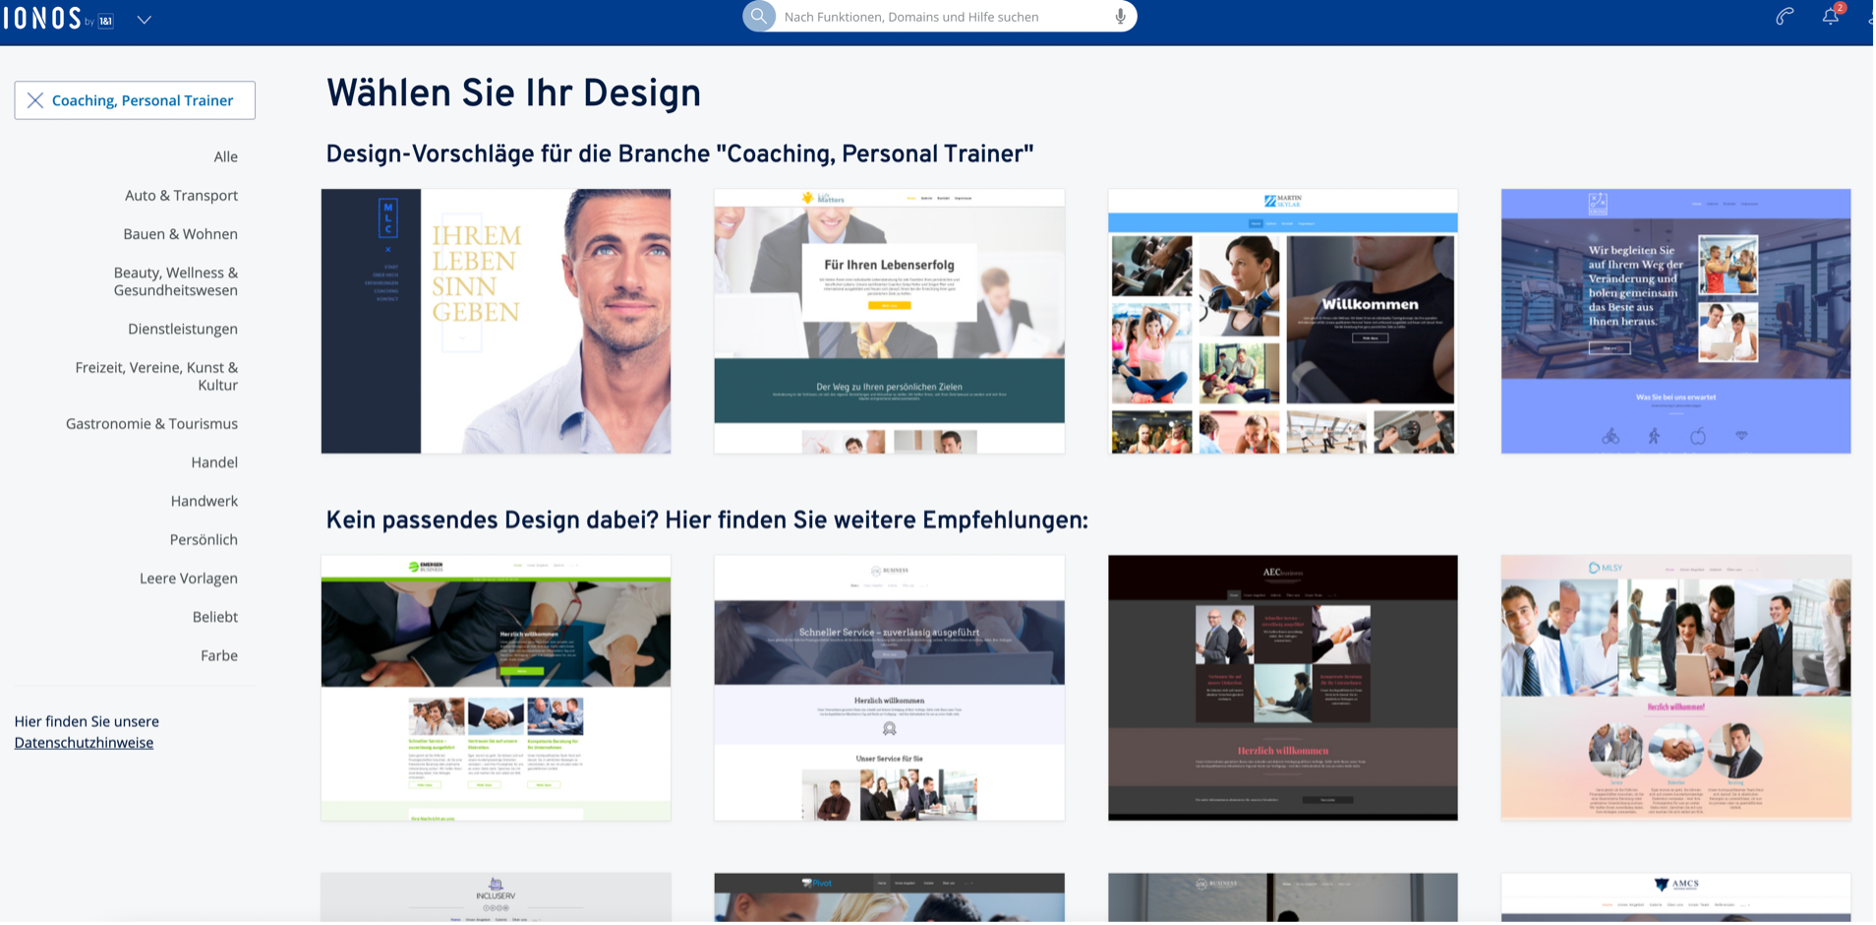
Task: Choose the green Emerson Business design
Action: (496, 688)
